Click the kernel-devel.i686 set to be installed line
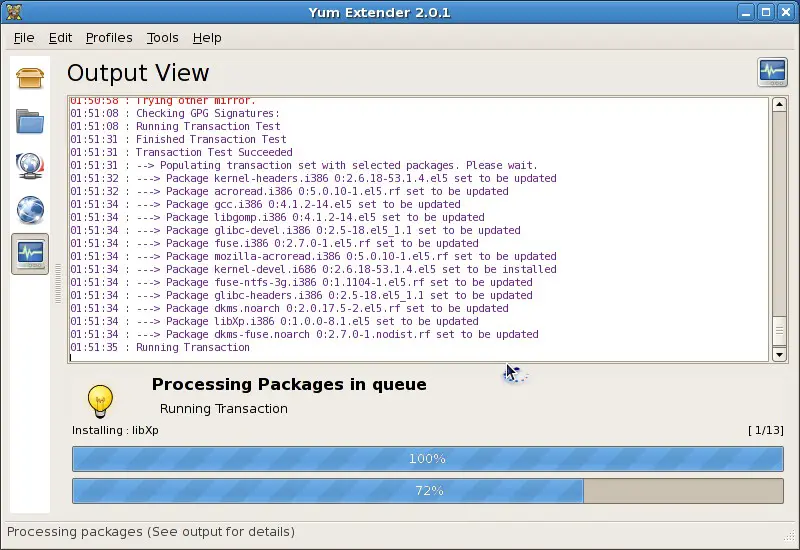The height and width of the screenshot is (550, 800). click(x=313, y=269)
